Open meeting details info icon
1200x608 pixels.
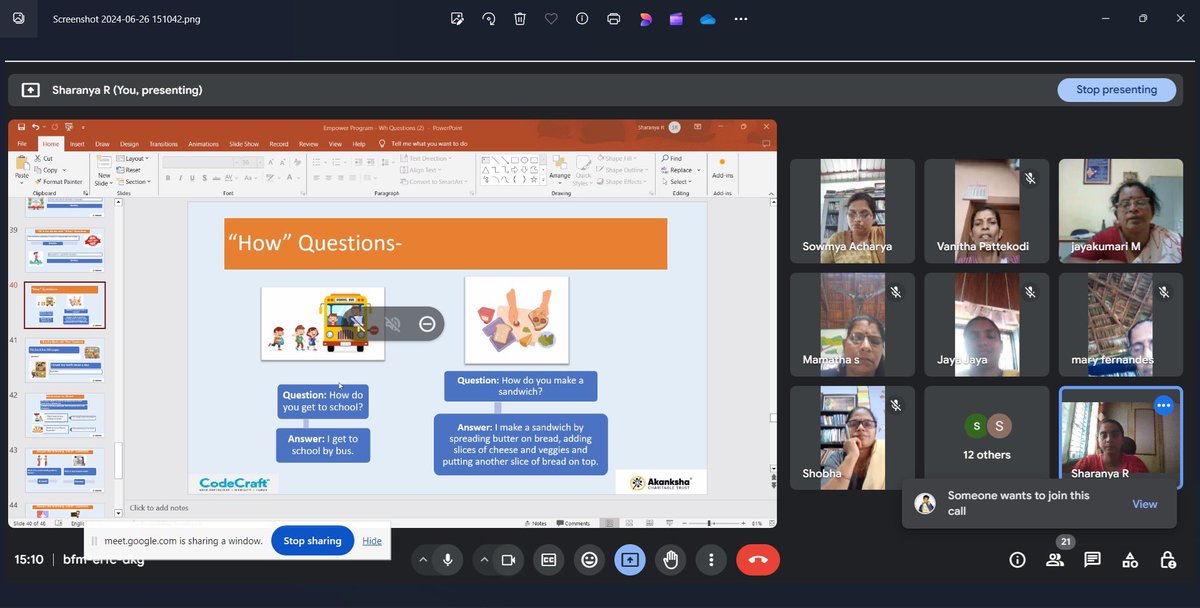(x=1018, y=560)
